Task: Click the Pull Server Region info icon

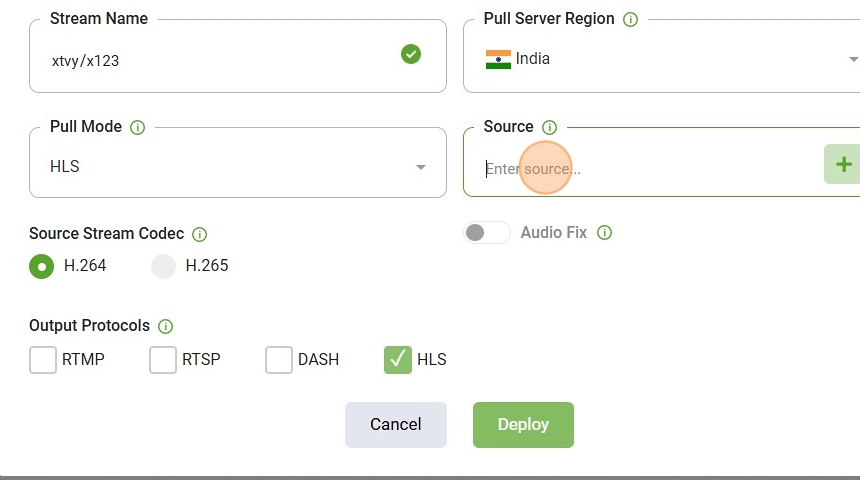Action: 630,20
